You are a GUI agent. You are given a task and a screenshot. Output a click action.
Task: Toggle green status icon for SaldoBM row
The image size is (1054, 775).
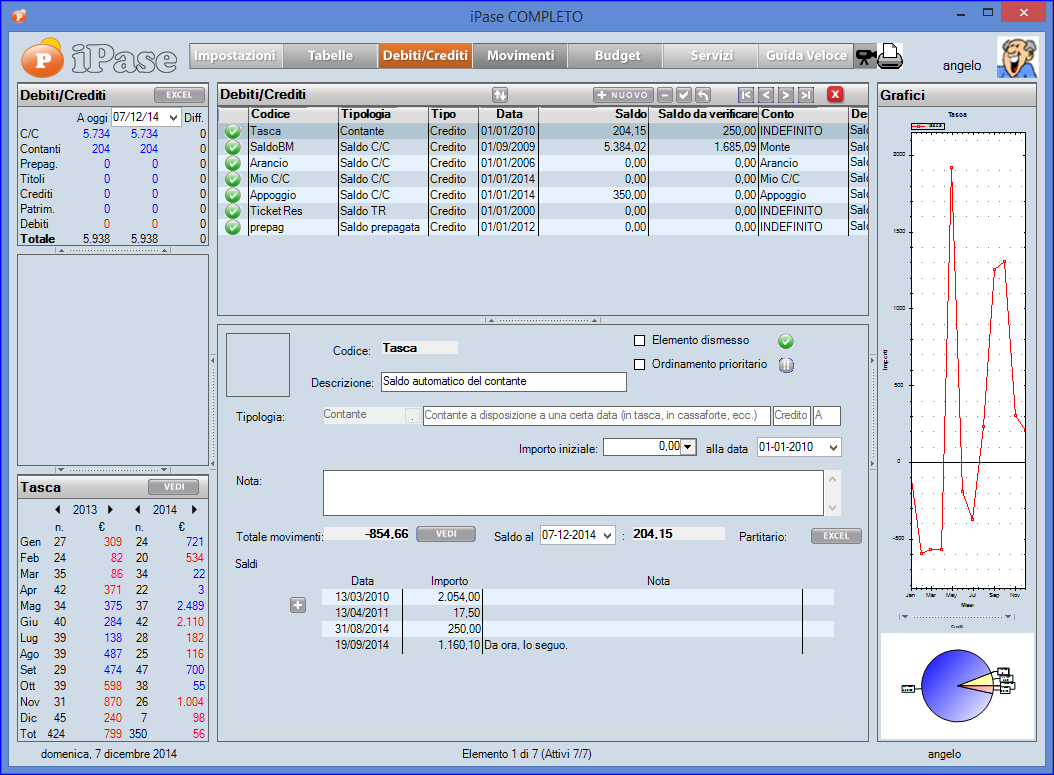[233, 147]
